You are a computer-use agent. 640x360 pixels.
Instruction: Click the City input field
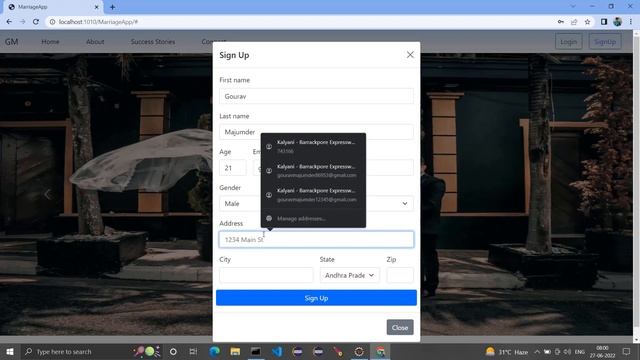266,275
